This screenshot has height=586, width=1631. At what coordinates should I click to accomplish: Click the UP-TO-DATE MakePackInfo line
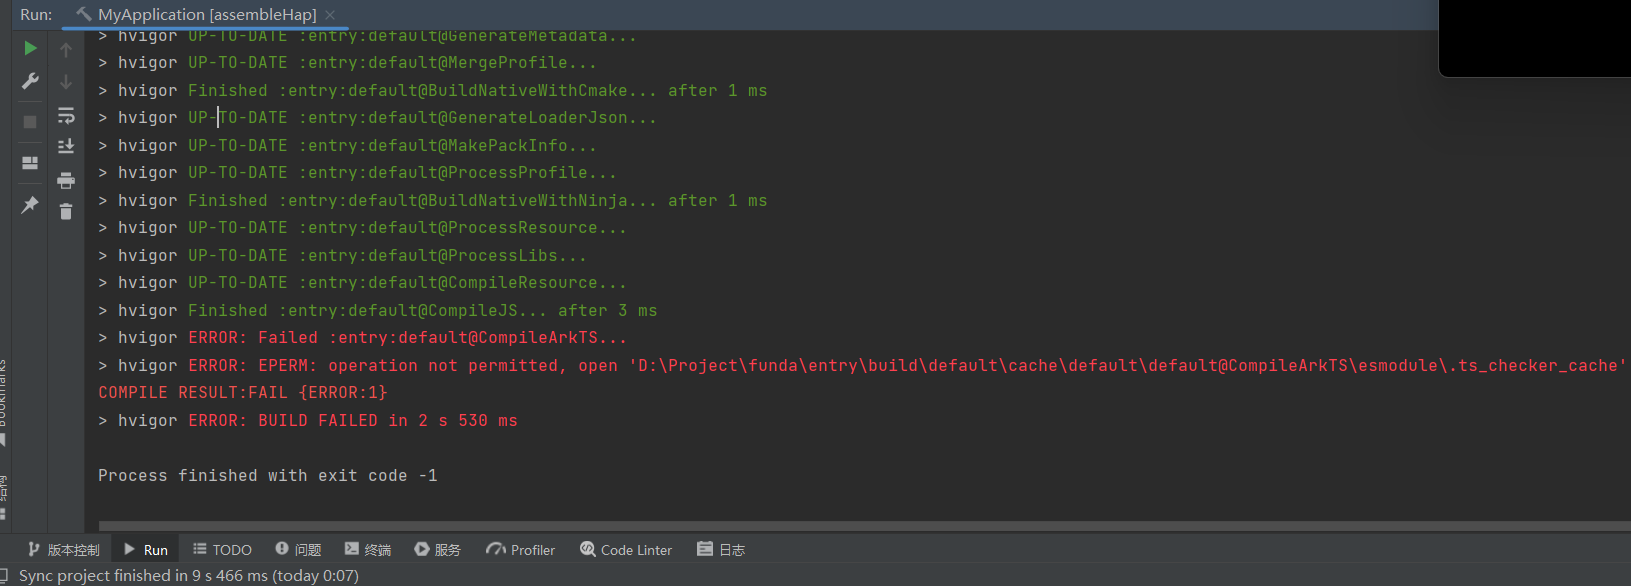point(348,146)
